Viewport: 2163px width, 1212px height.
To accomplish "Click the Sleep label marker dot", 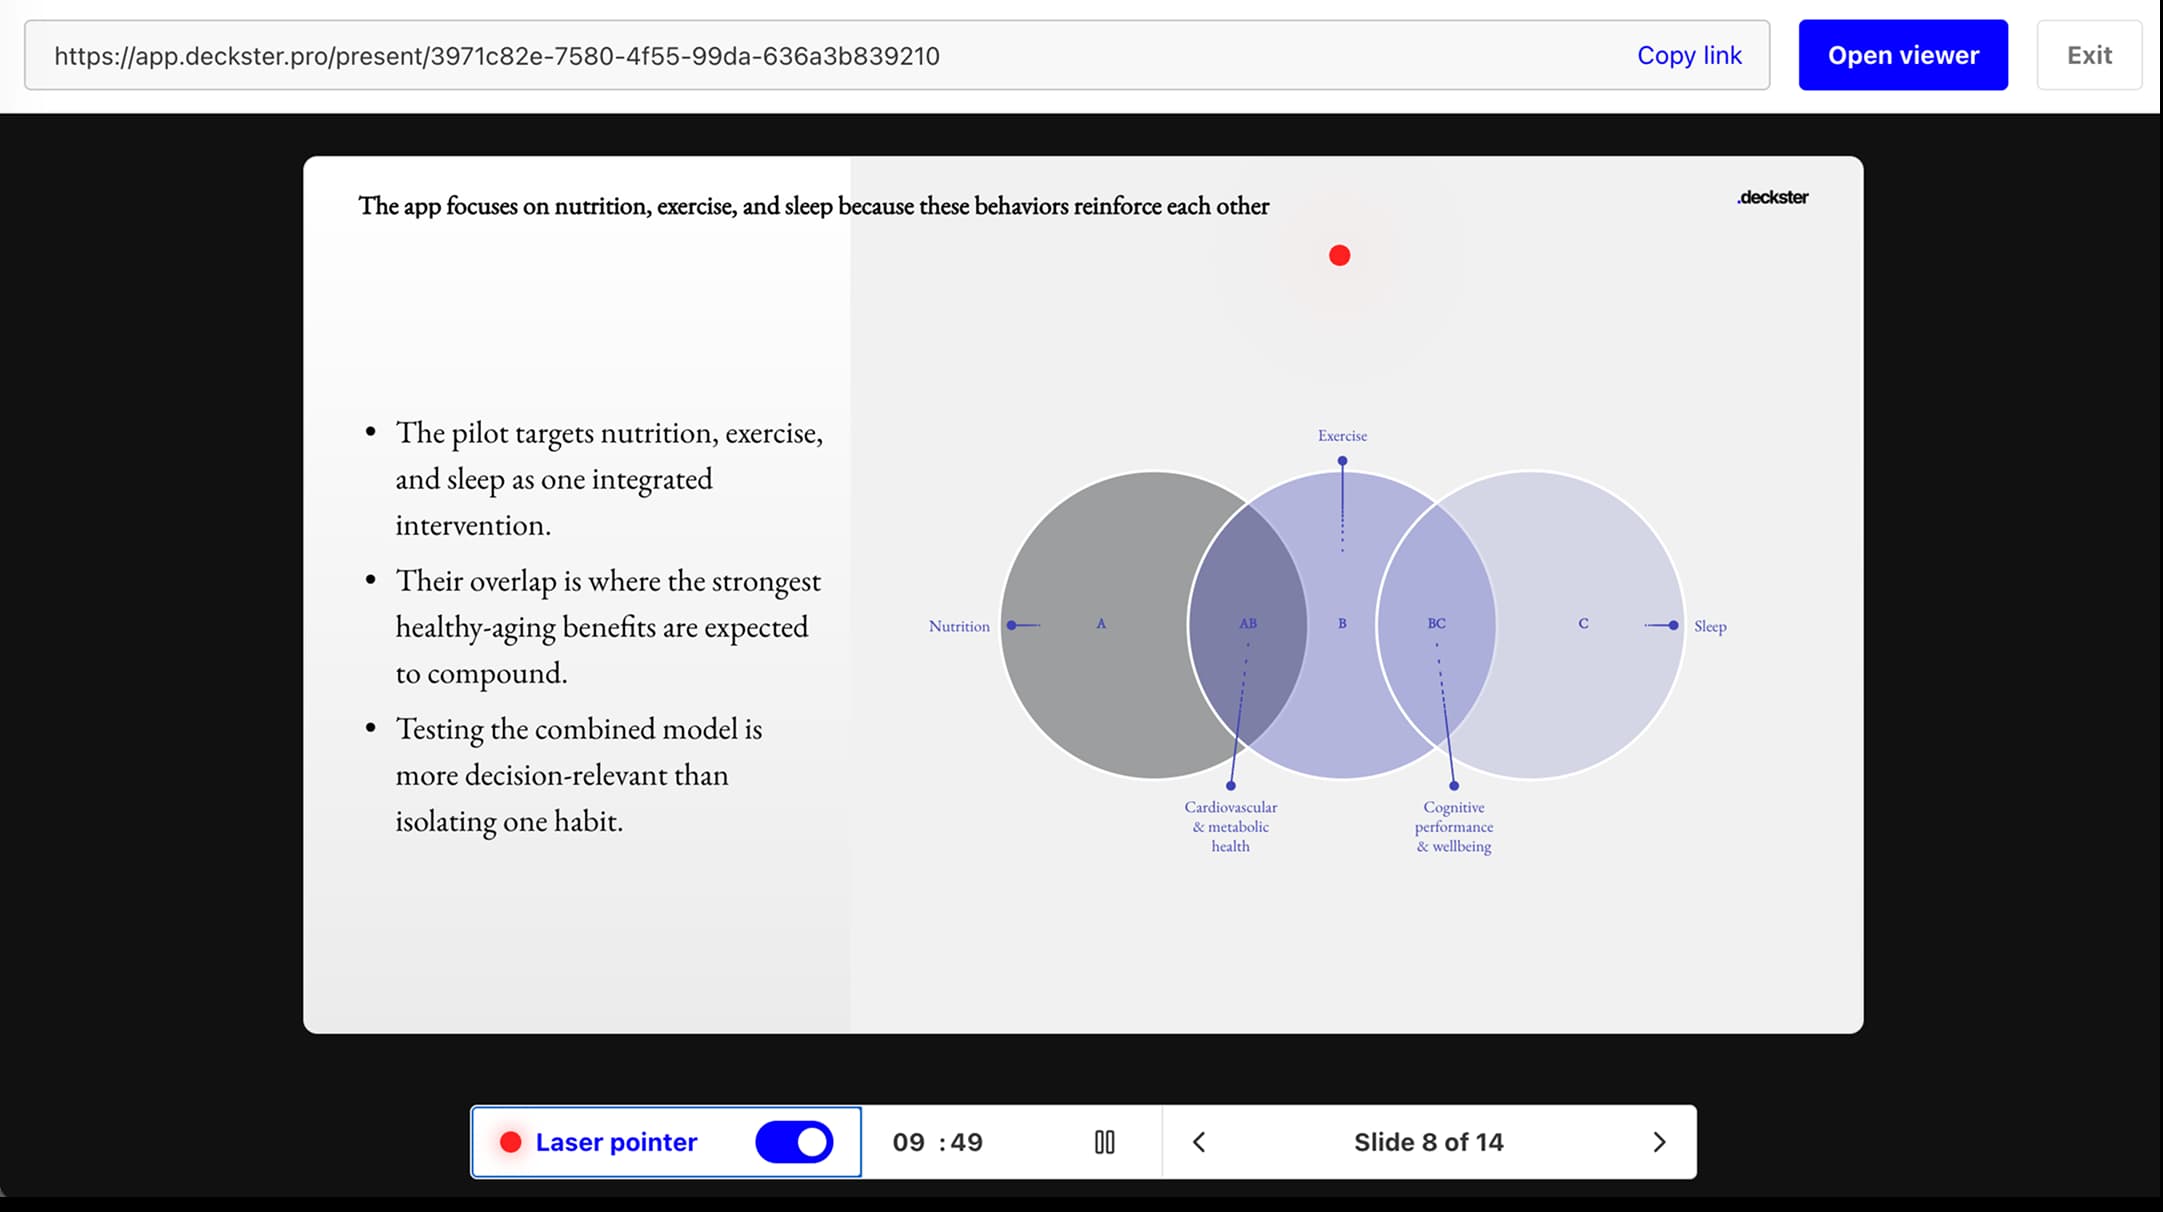I will click(x=1673, y=625).
